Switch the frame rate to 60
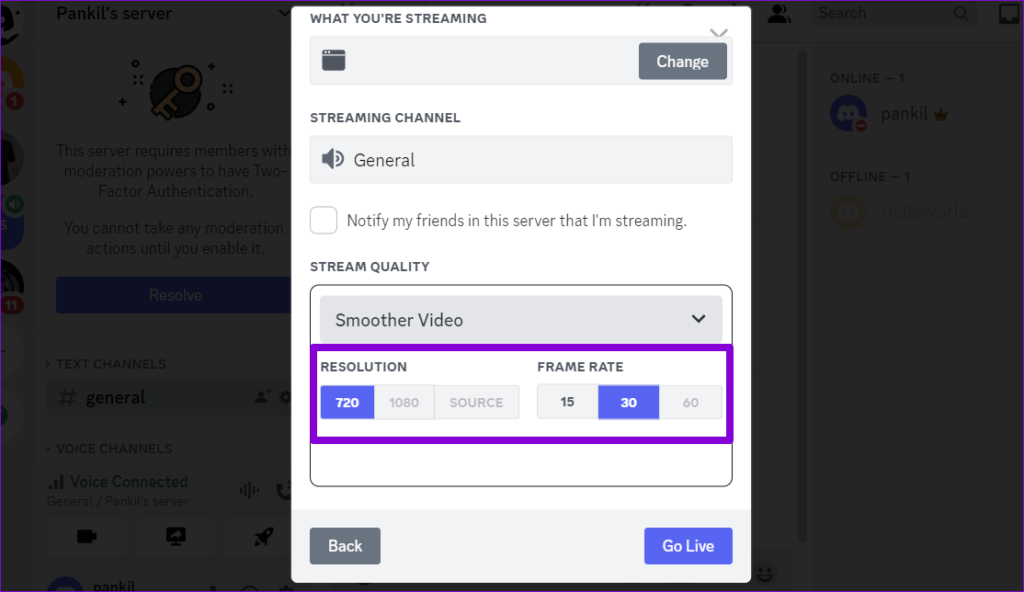This screenshot has width=1024, height=592. pos(690,401)
